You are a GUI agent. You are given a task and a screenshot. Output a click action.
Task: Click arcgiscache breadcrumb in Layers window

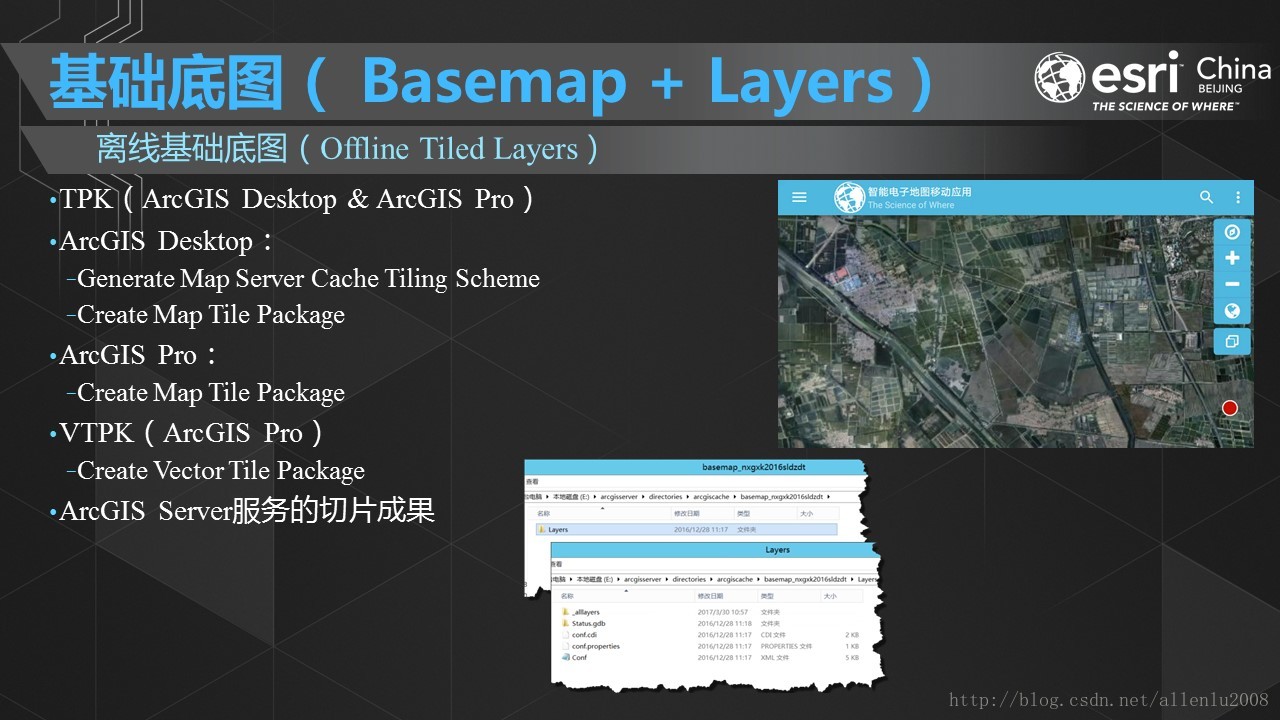pyautogui.click(x=735, y=579)
